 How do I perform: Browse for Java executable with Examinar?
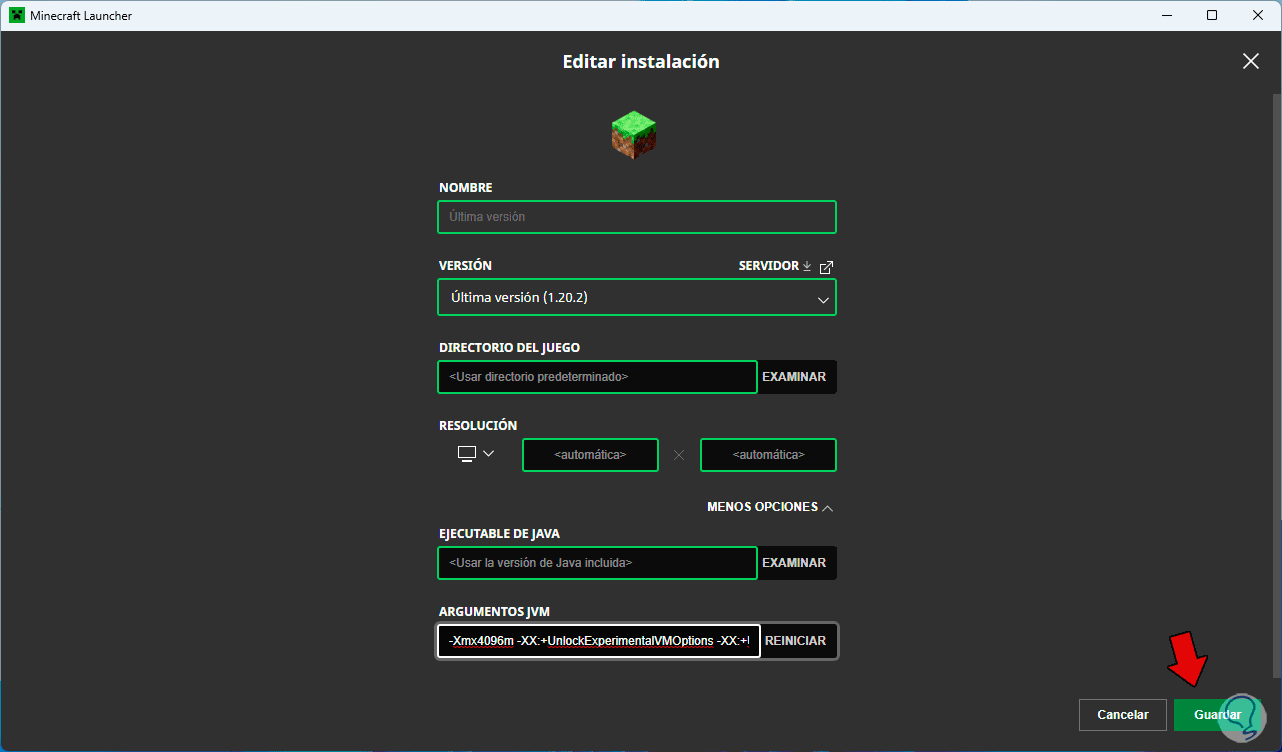tap(796, 563)
